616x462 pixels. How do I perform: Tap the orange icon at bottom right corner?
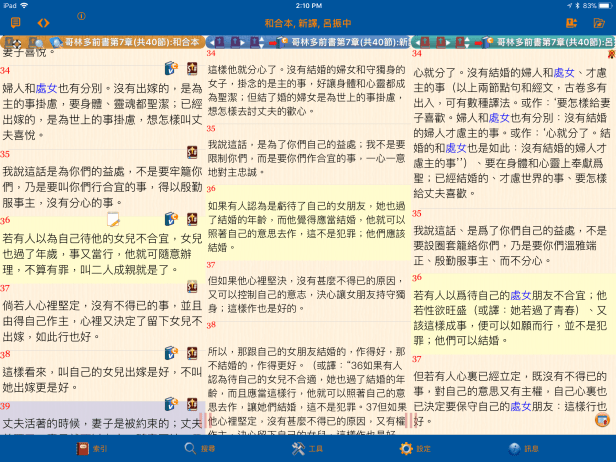(601, 421)
